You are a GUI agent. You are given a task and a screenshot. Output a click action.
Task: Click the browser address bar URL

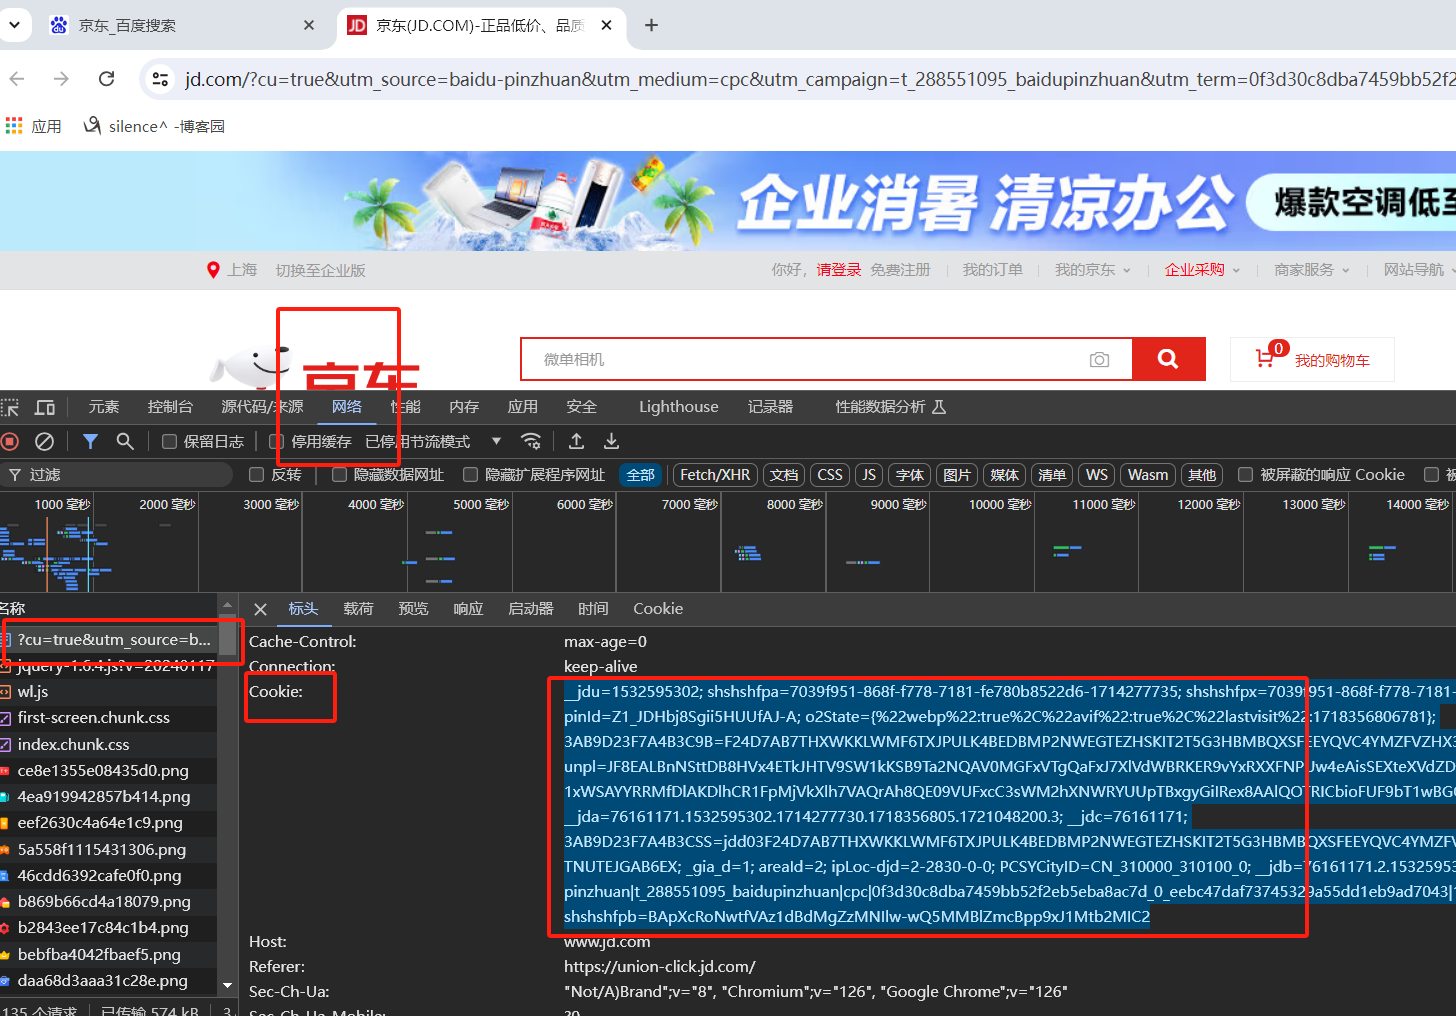(818, 79)
